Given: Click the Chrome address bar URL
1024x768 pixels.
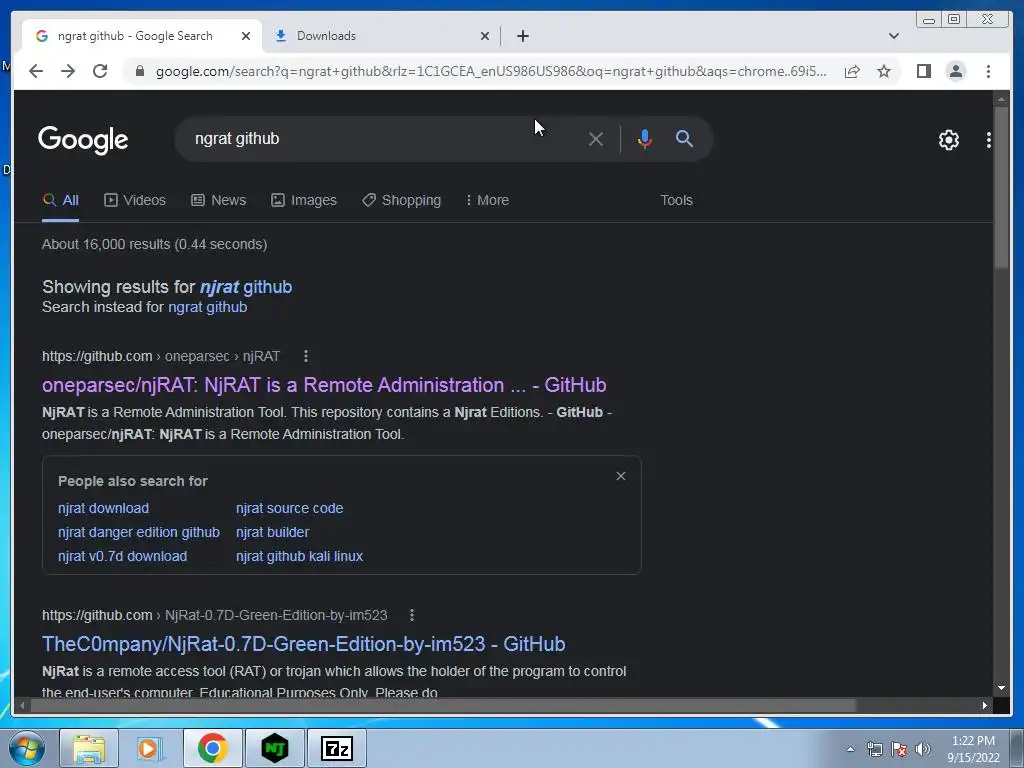Looking at the screenshot, I should tap(491, 71).
